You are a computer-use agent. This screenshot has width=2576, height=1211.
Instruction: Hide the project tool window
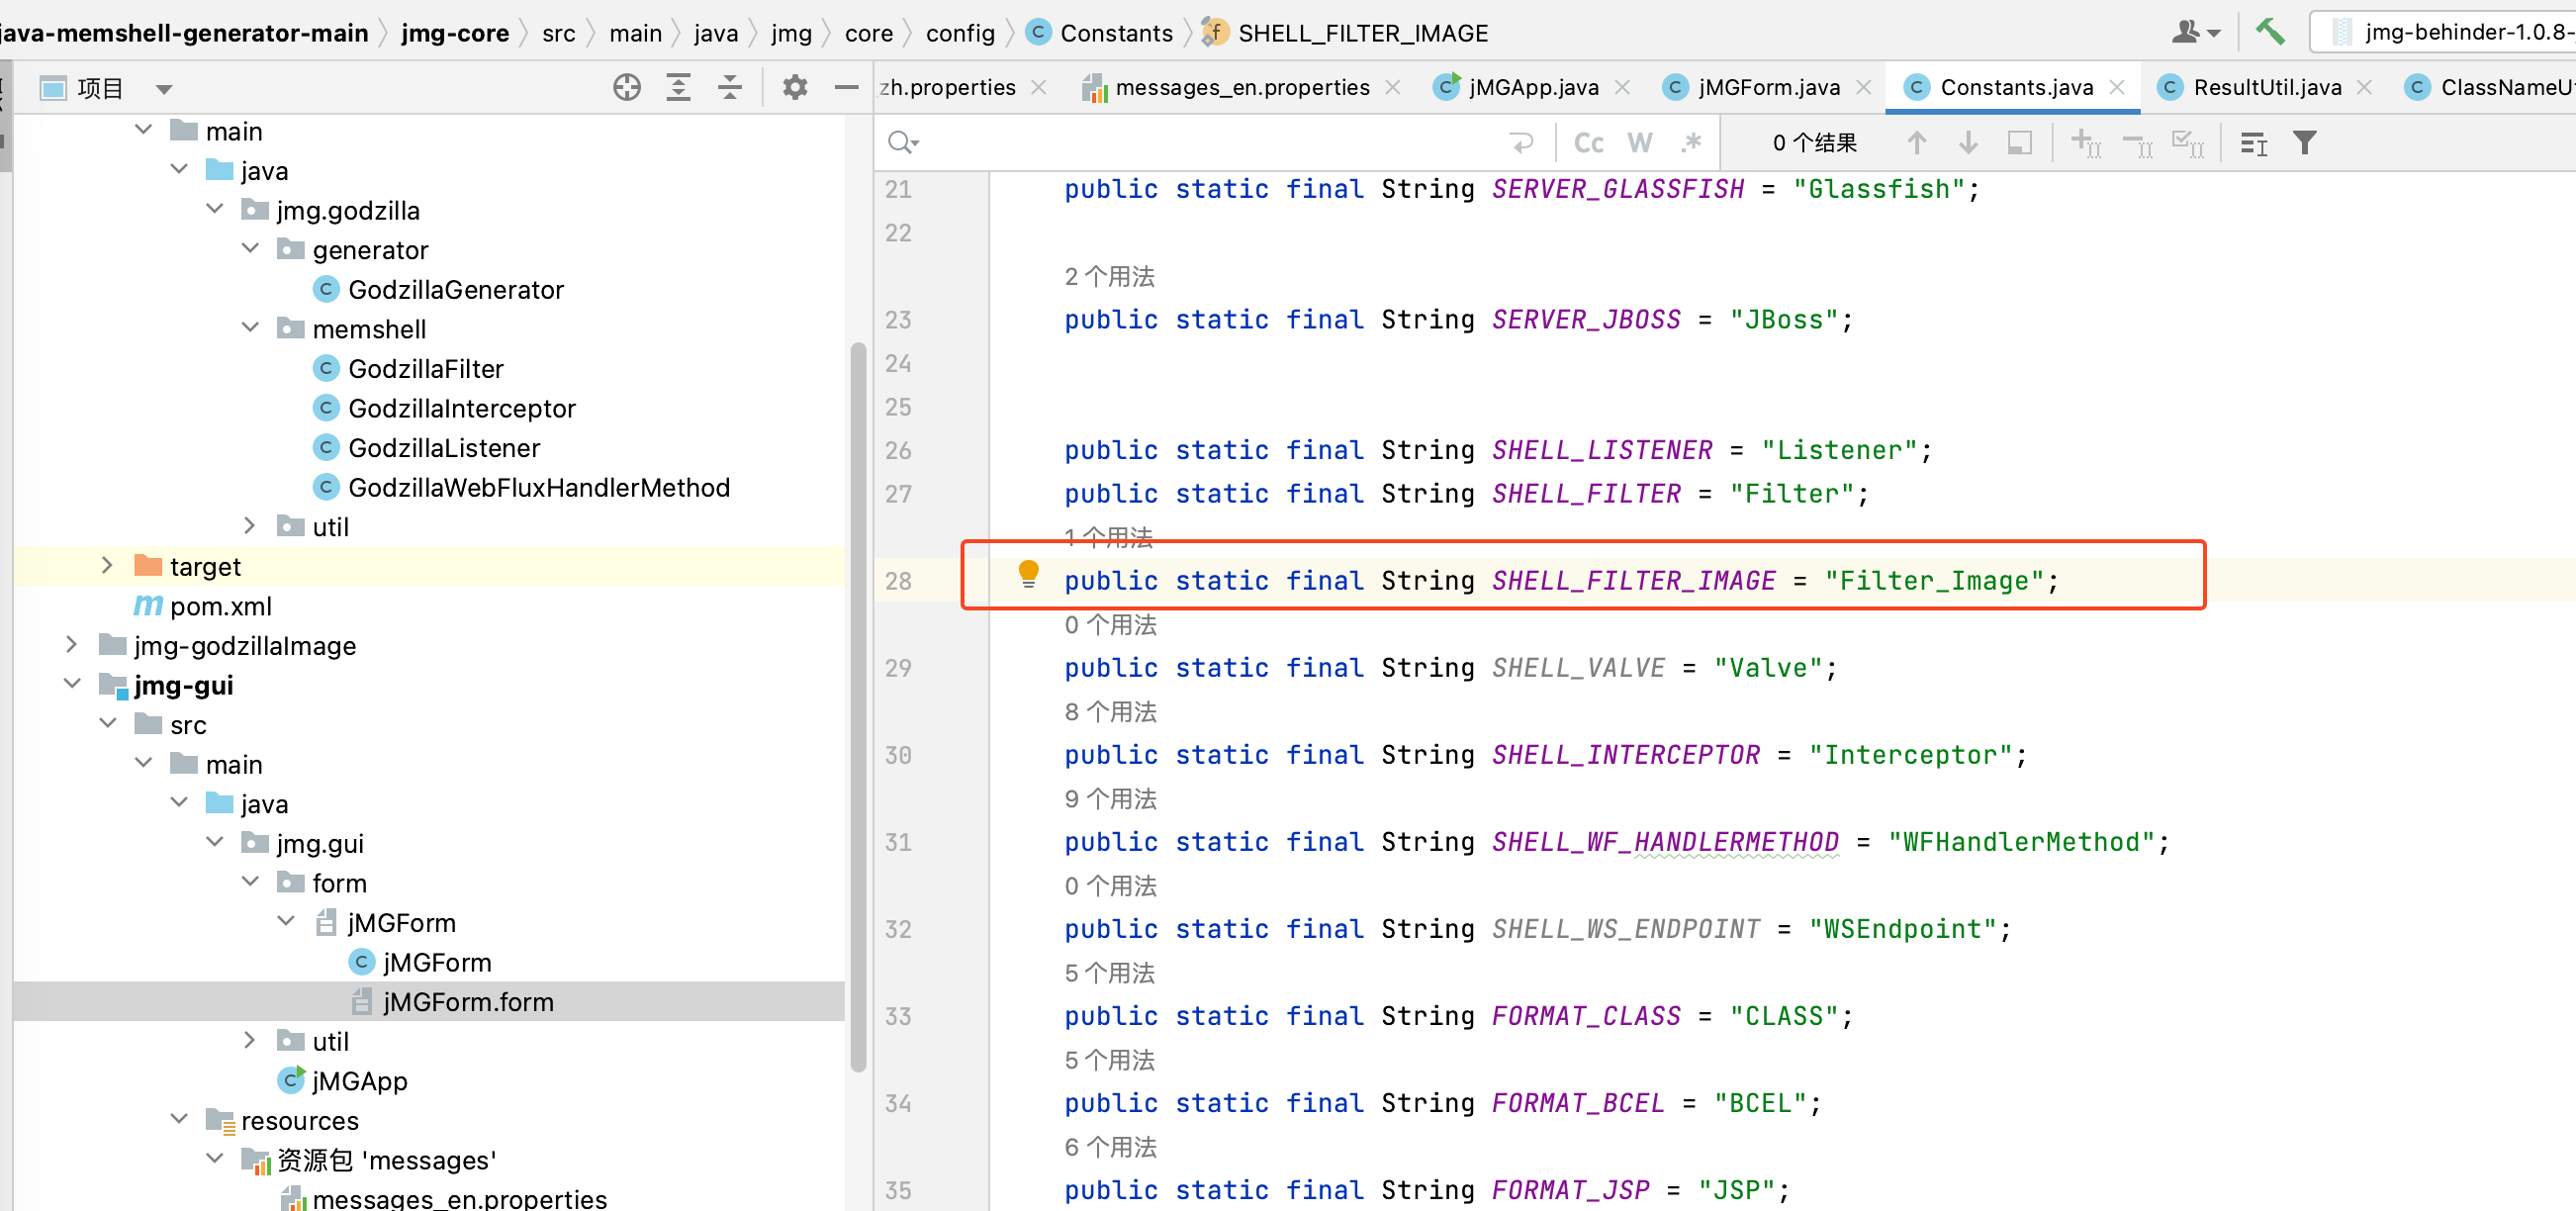click(847, 88)
